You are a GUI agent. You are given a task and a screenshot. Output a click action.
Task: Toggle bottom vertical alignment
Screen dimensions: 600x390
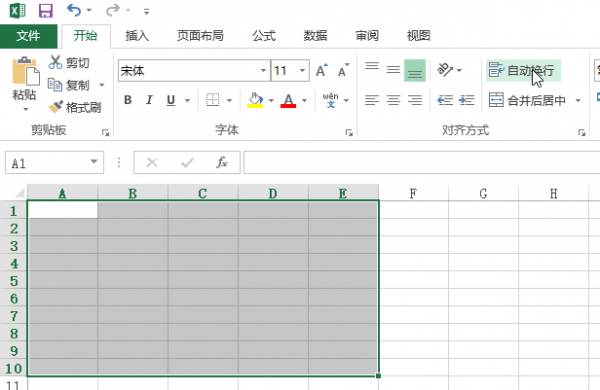(x=415, y=70)
